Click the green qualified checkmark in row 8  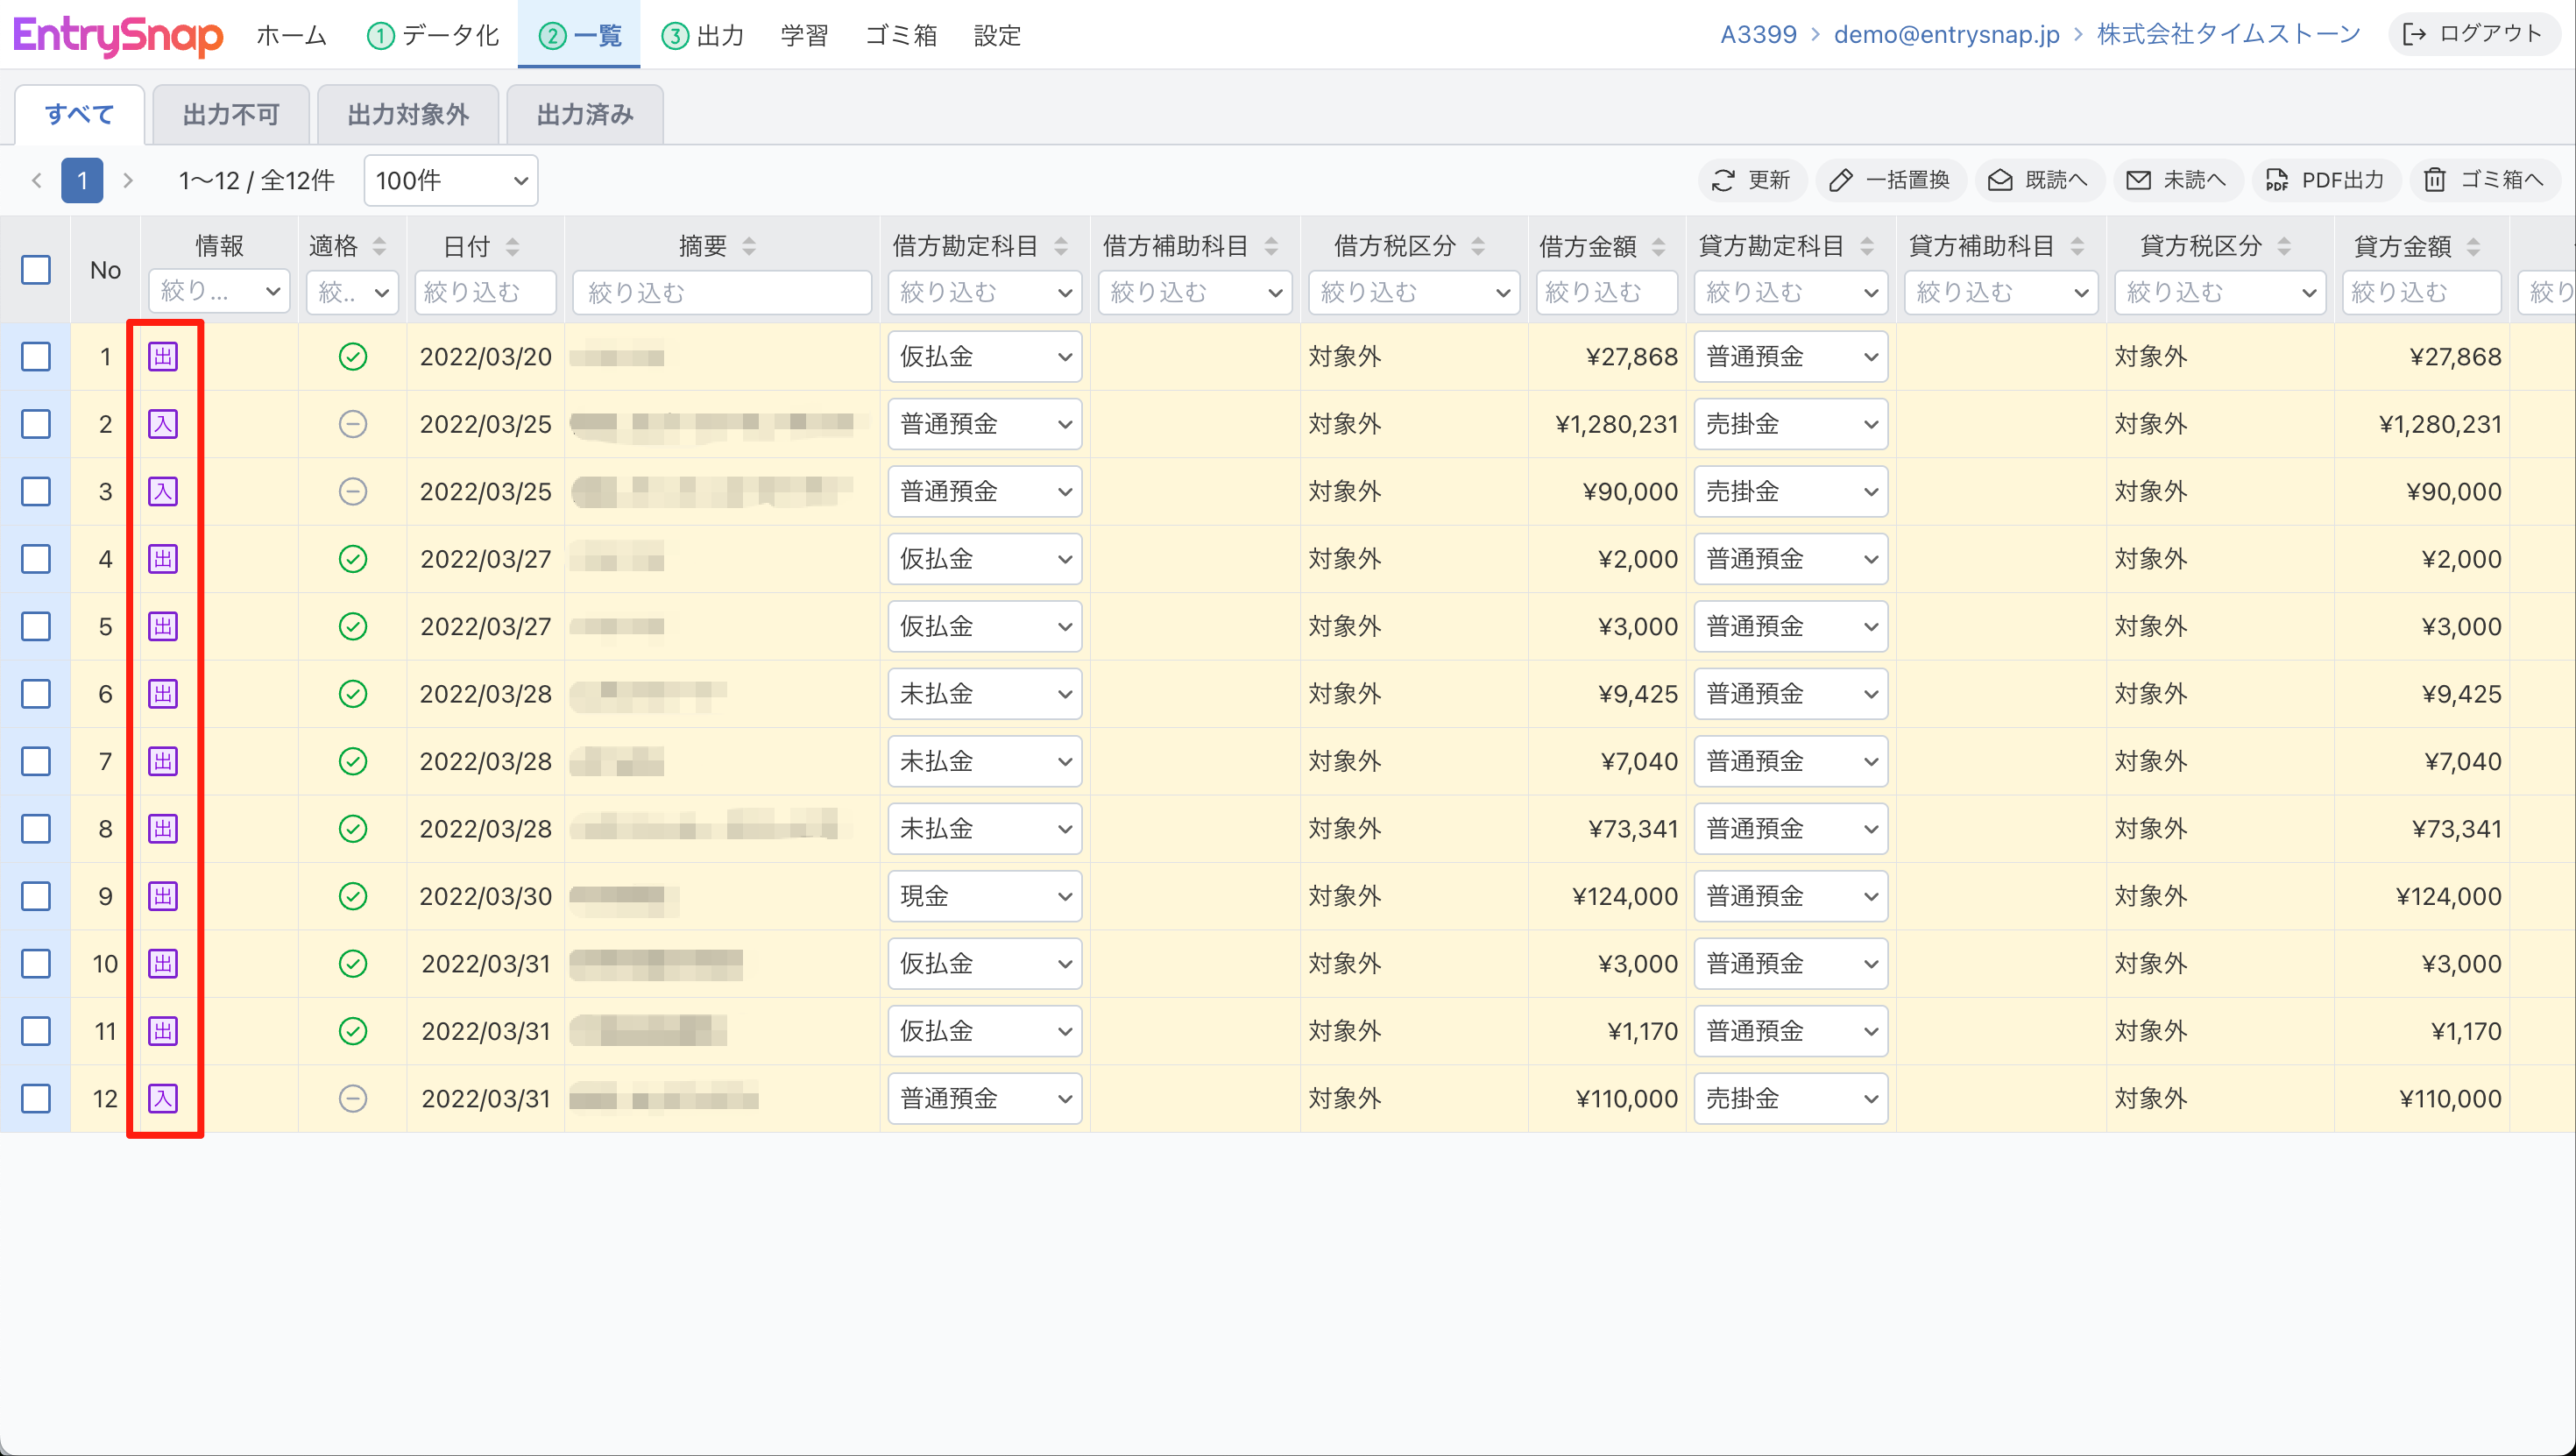[353, 829]
